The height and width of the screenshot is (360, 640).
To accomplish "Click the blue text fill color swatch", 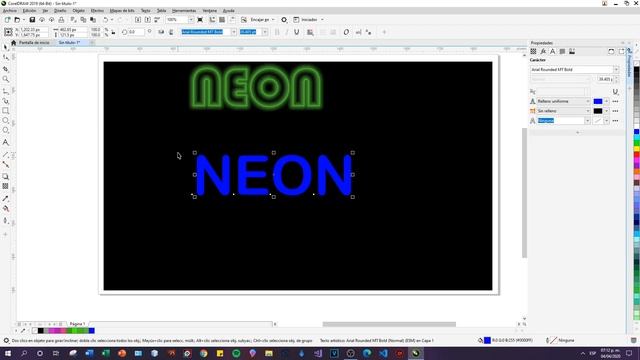I will [598, 101].
